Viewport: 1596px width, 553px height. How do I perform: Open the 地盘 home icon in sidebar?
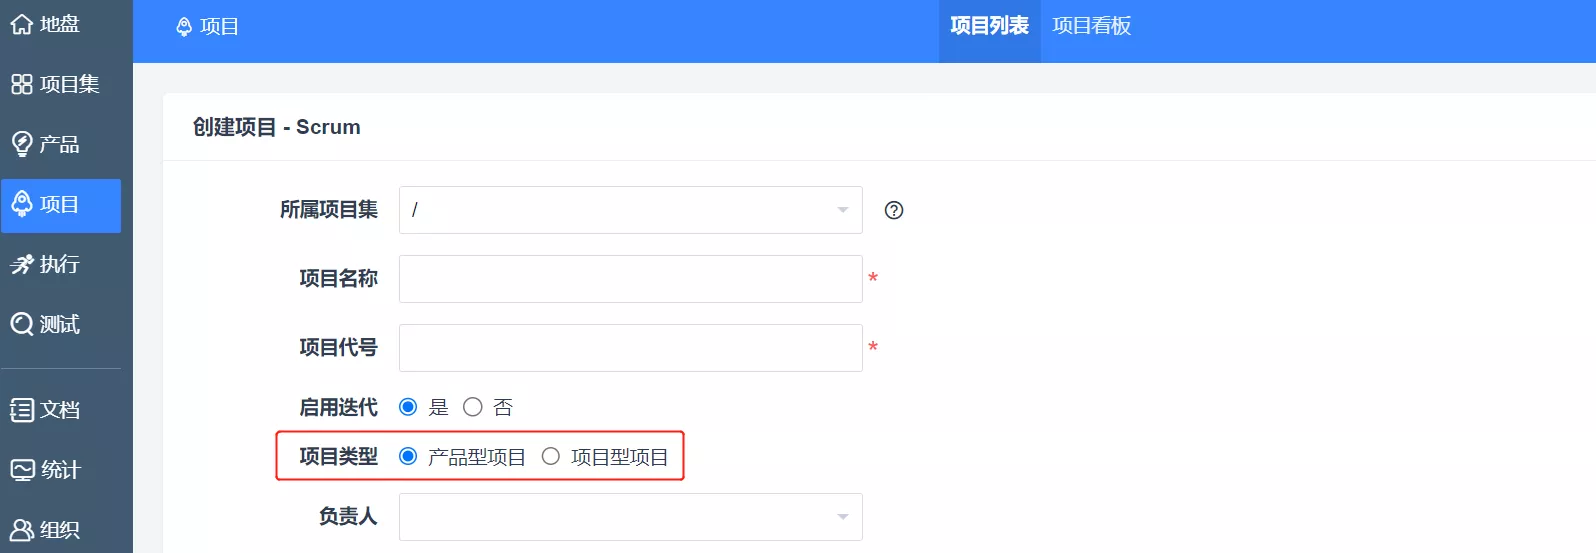point(22,24)
